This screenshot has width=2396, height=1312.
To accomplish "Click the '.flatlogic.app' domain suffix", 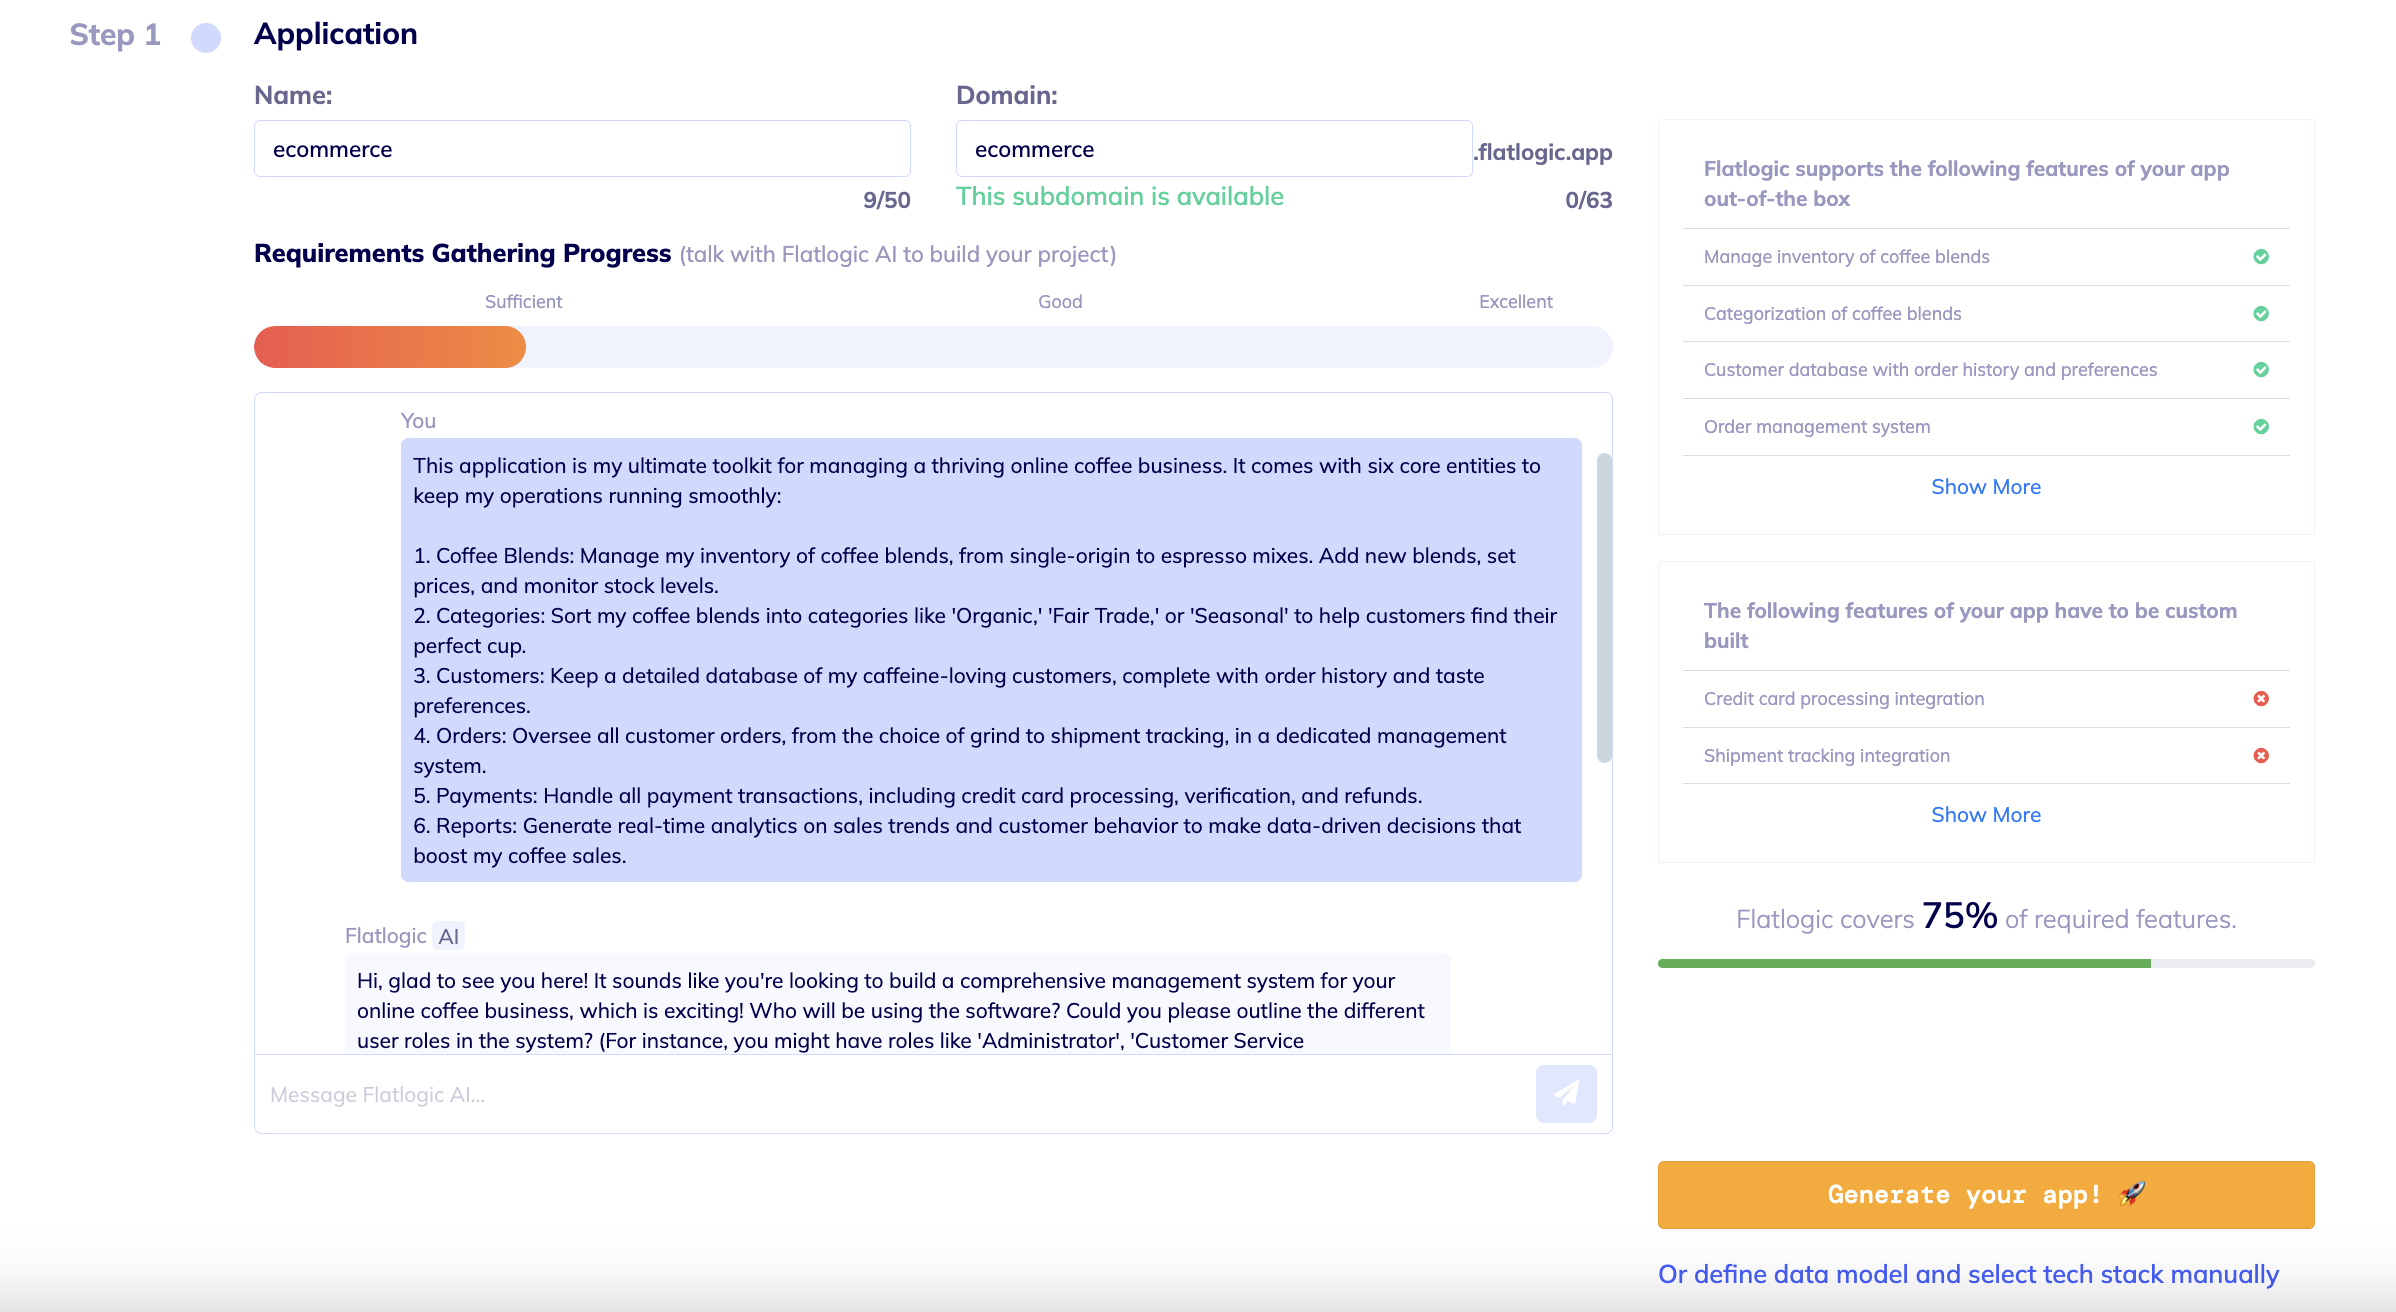I will point(1543,152).
